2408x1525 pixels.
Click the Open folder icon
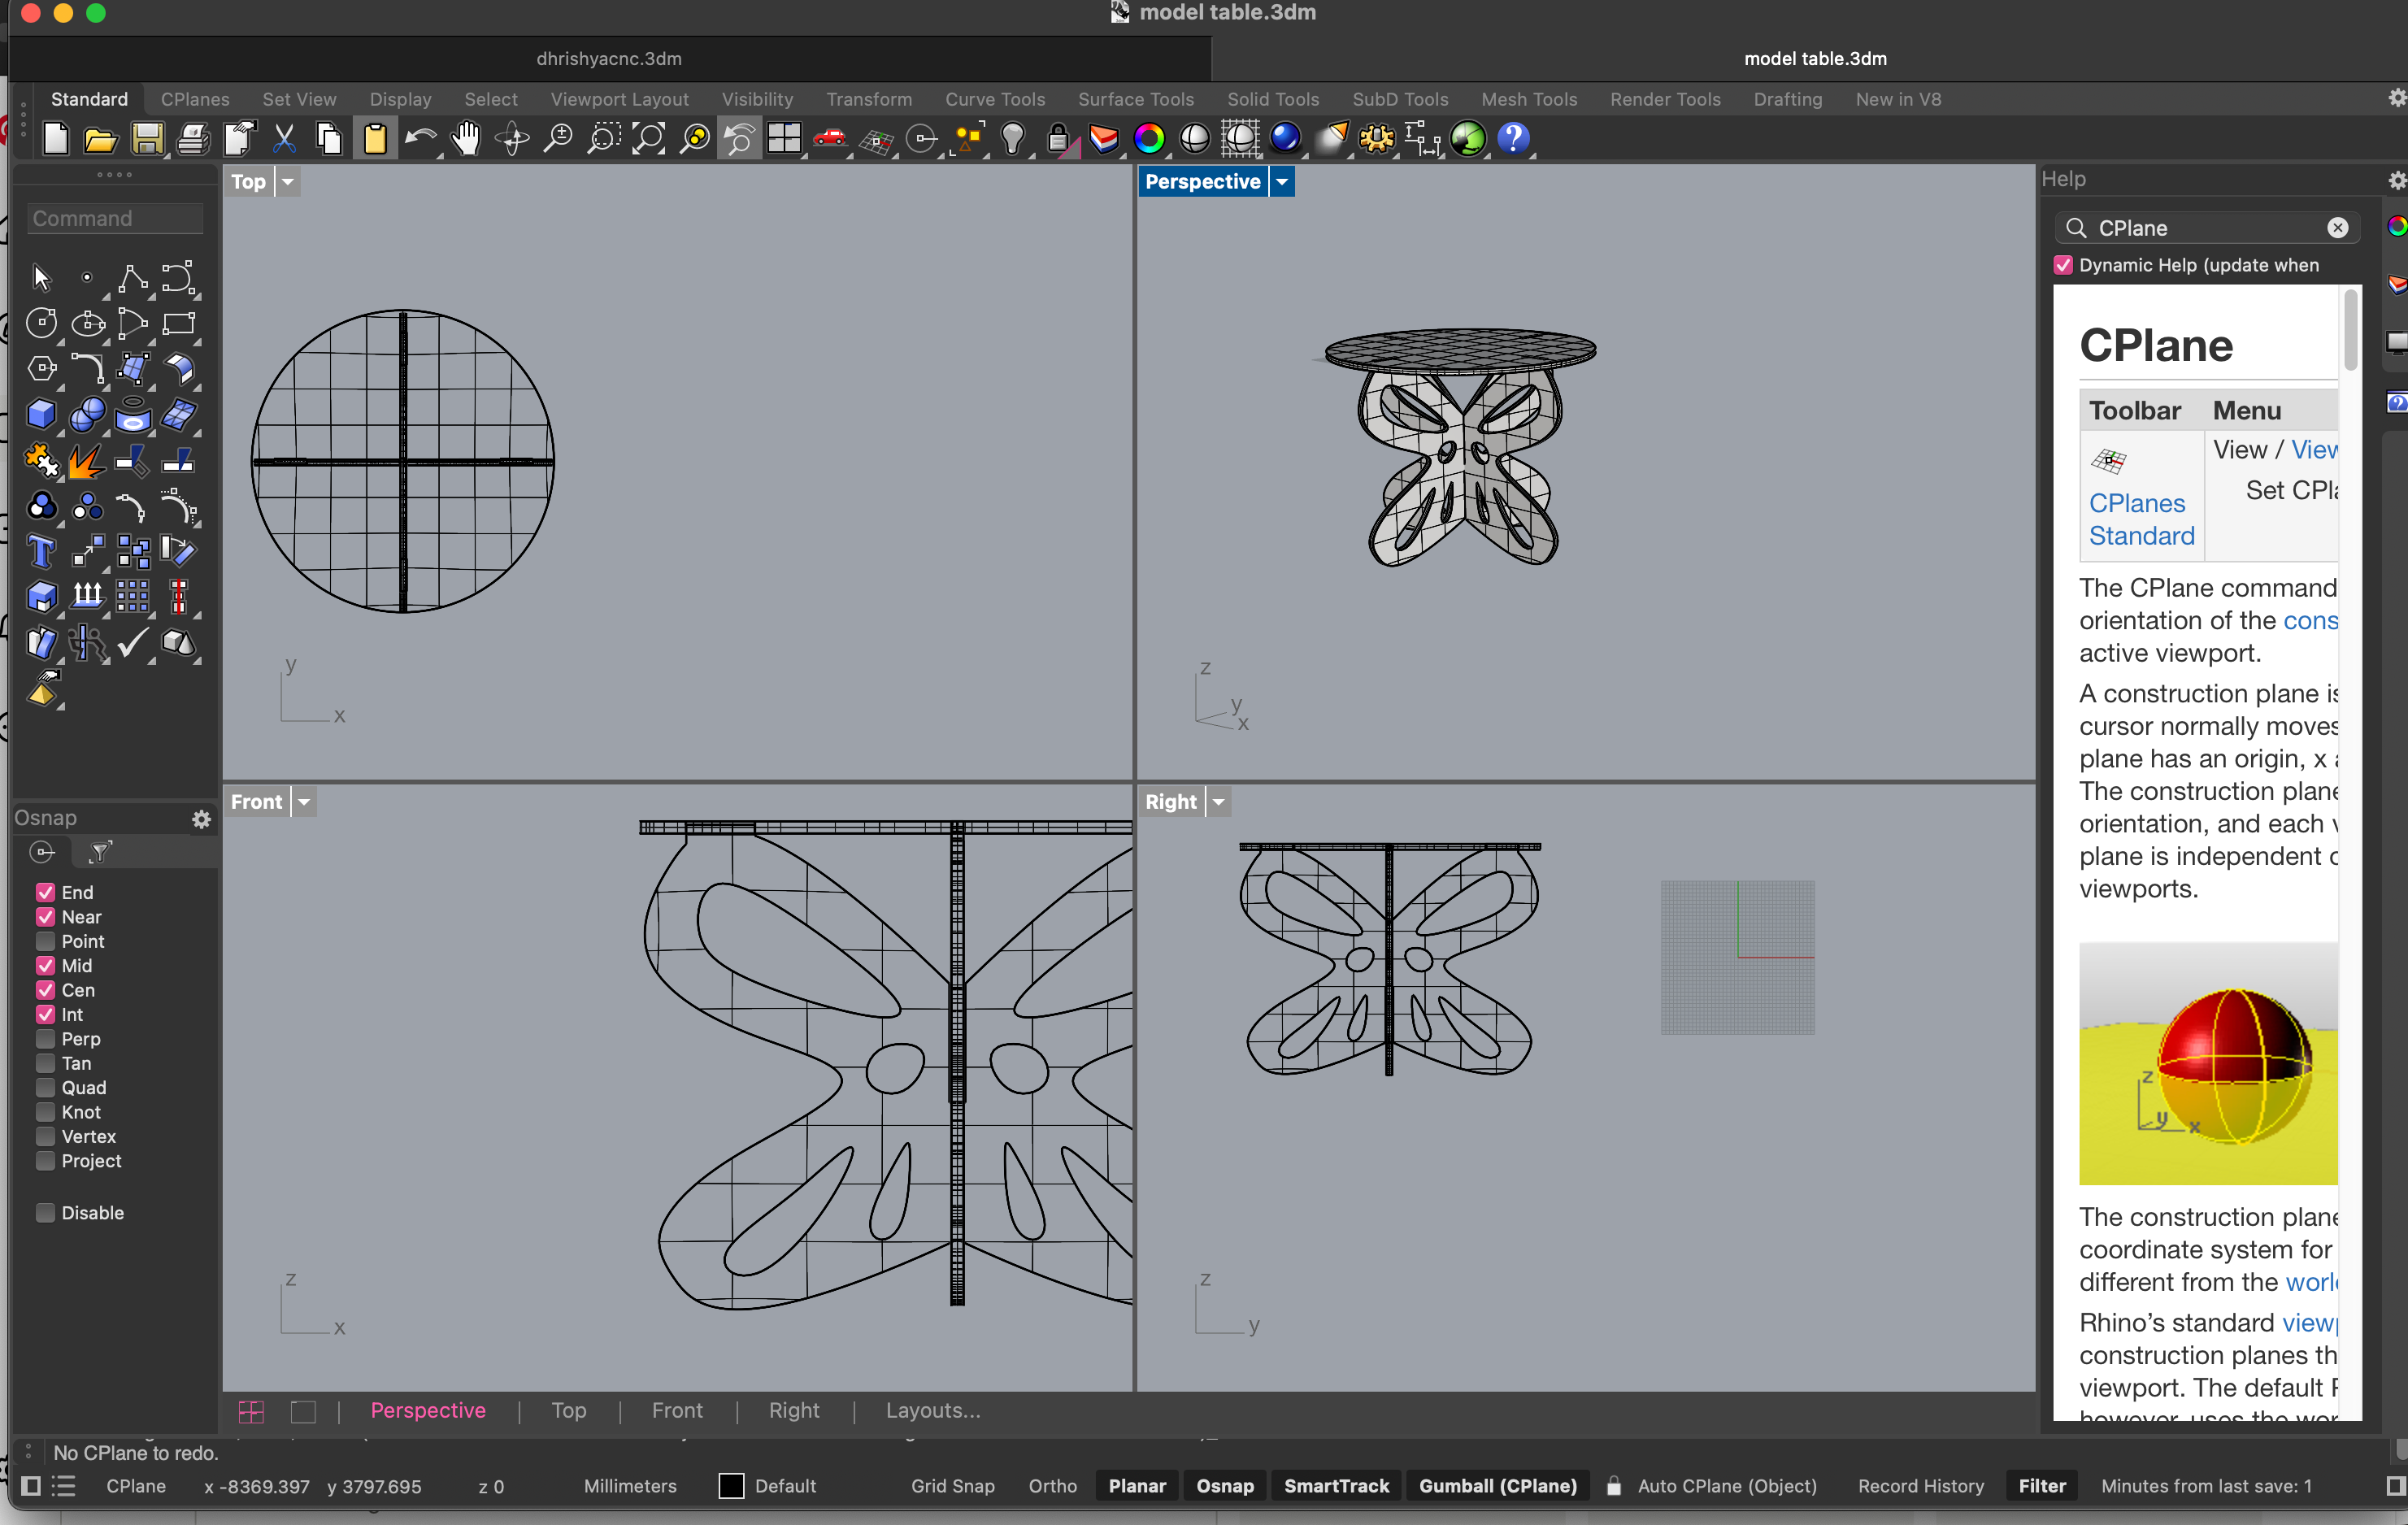point(100,139)
